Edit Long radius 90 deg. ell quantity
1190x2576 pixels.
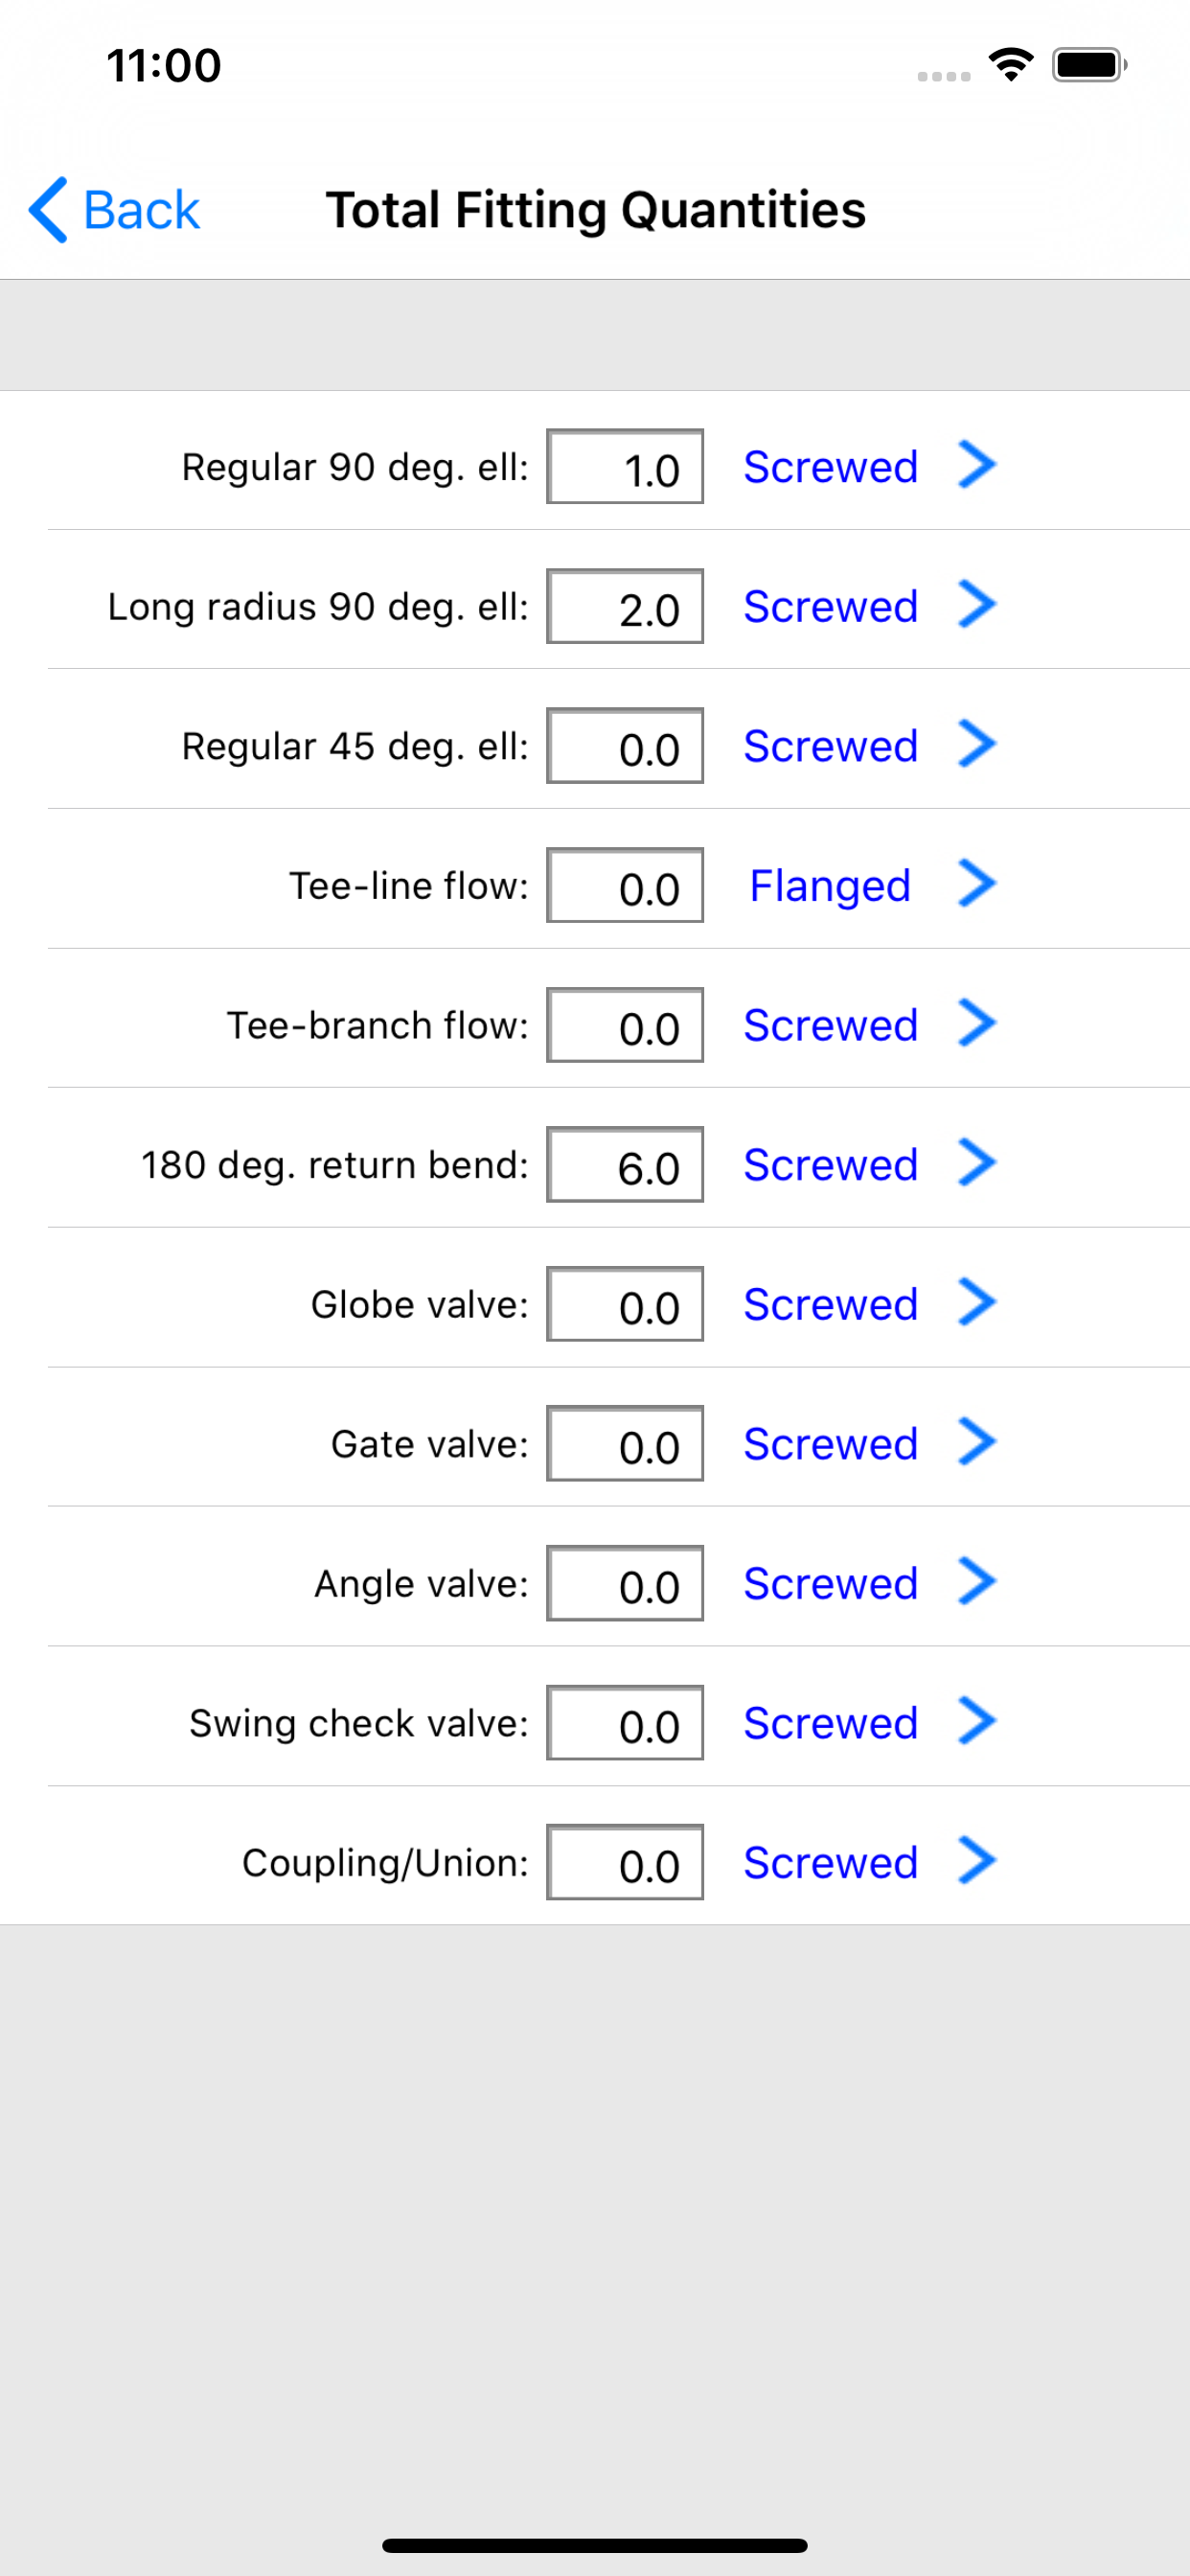625,606
